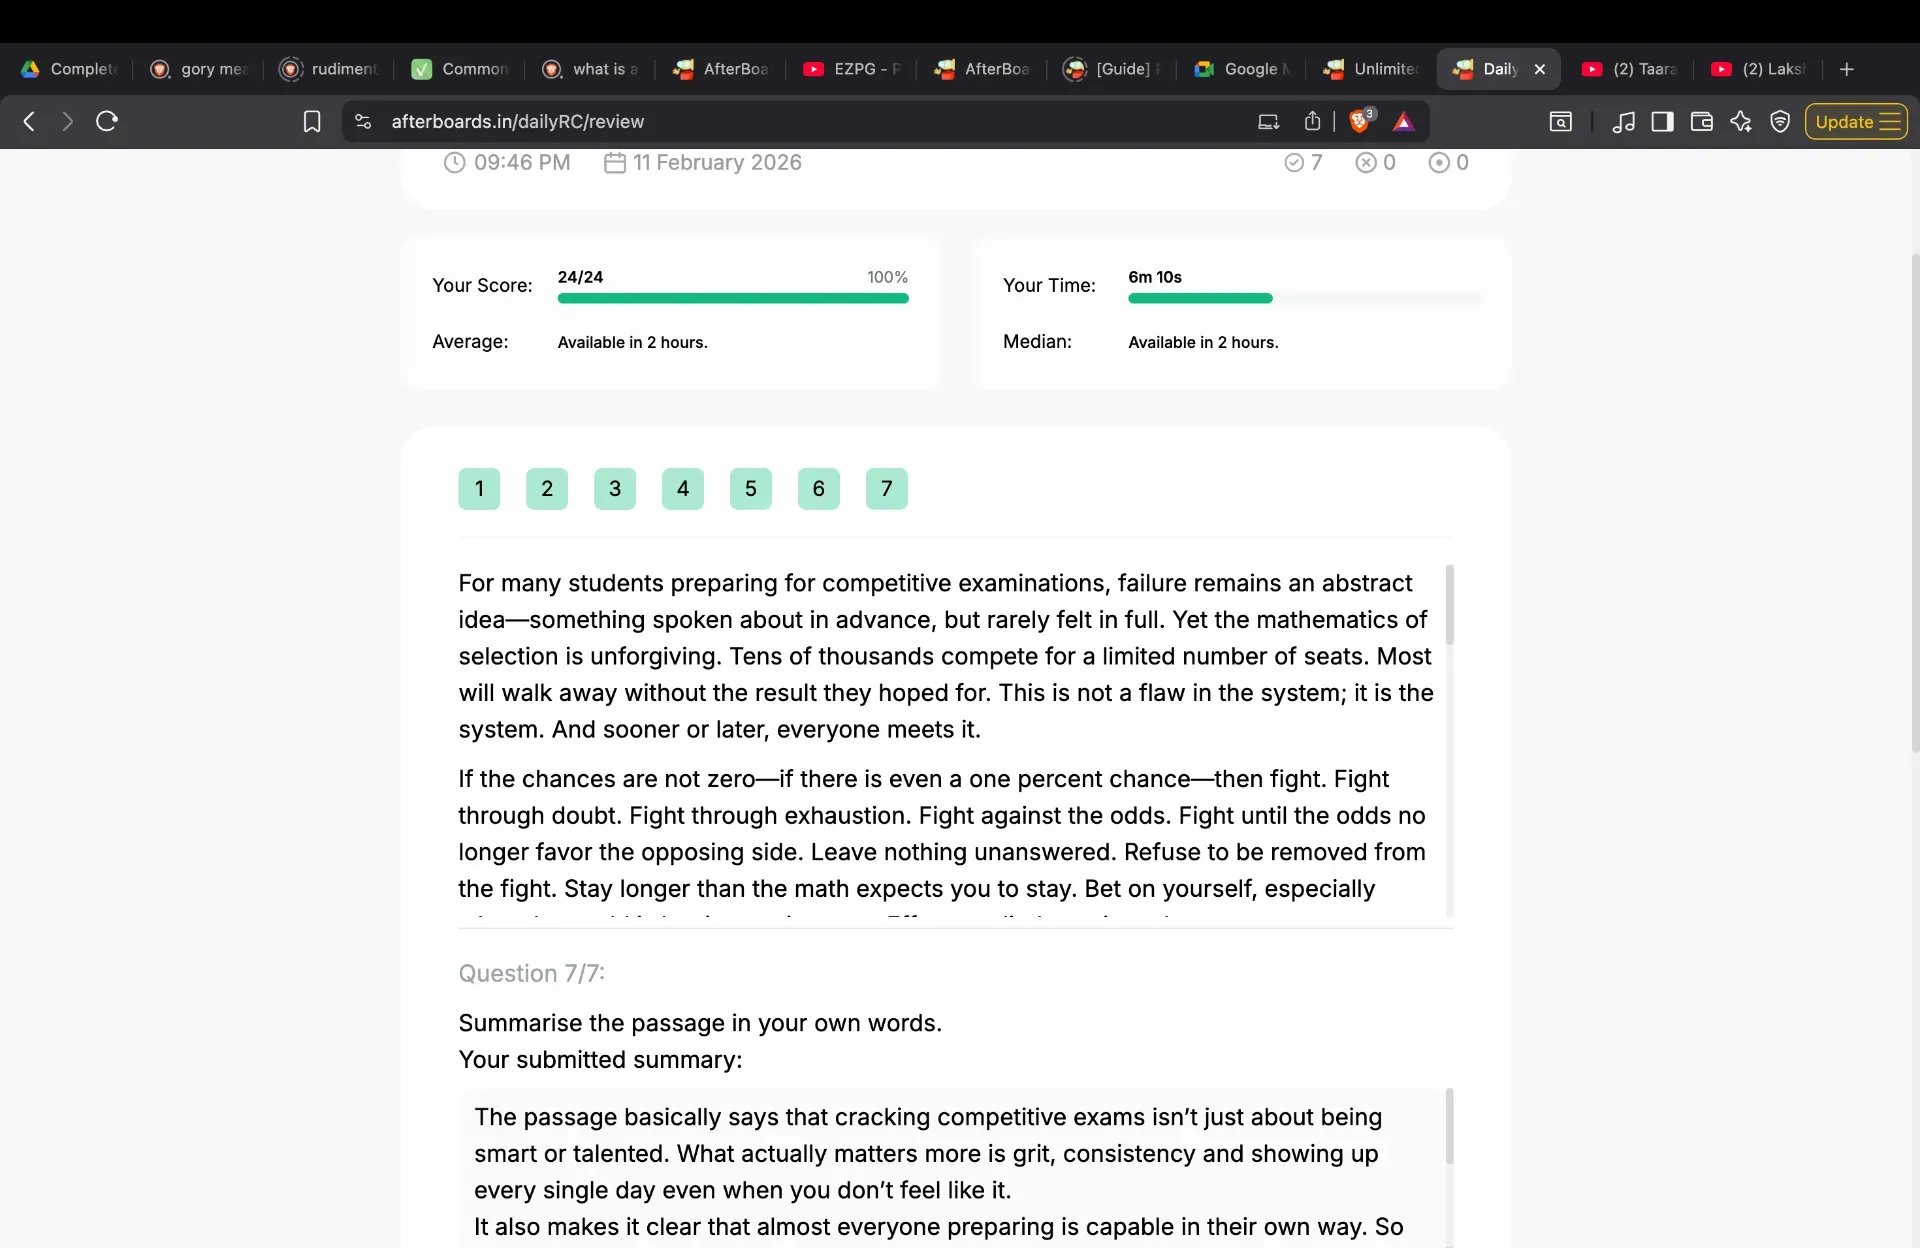This screenshot has width=1920, height=1248.
Task: Open the music note playlist icon
Action: (x=1623, y=122)
